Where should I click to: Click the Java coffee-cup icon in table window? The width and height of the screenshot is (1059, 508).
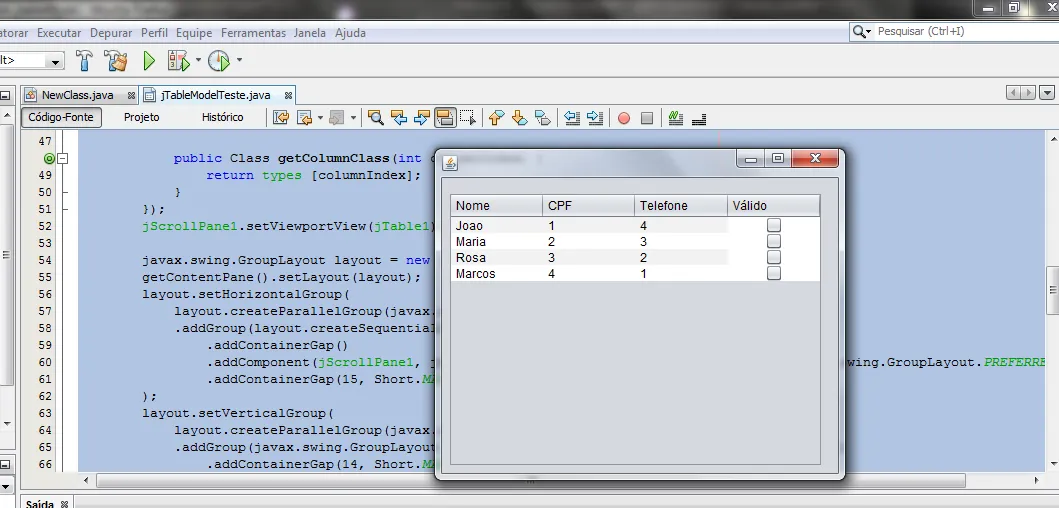(x=450, y=163)
